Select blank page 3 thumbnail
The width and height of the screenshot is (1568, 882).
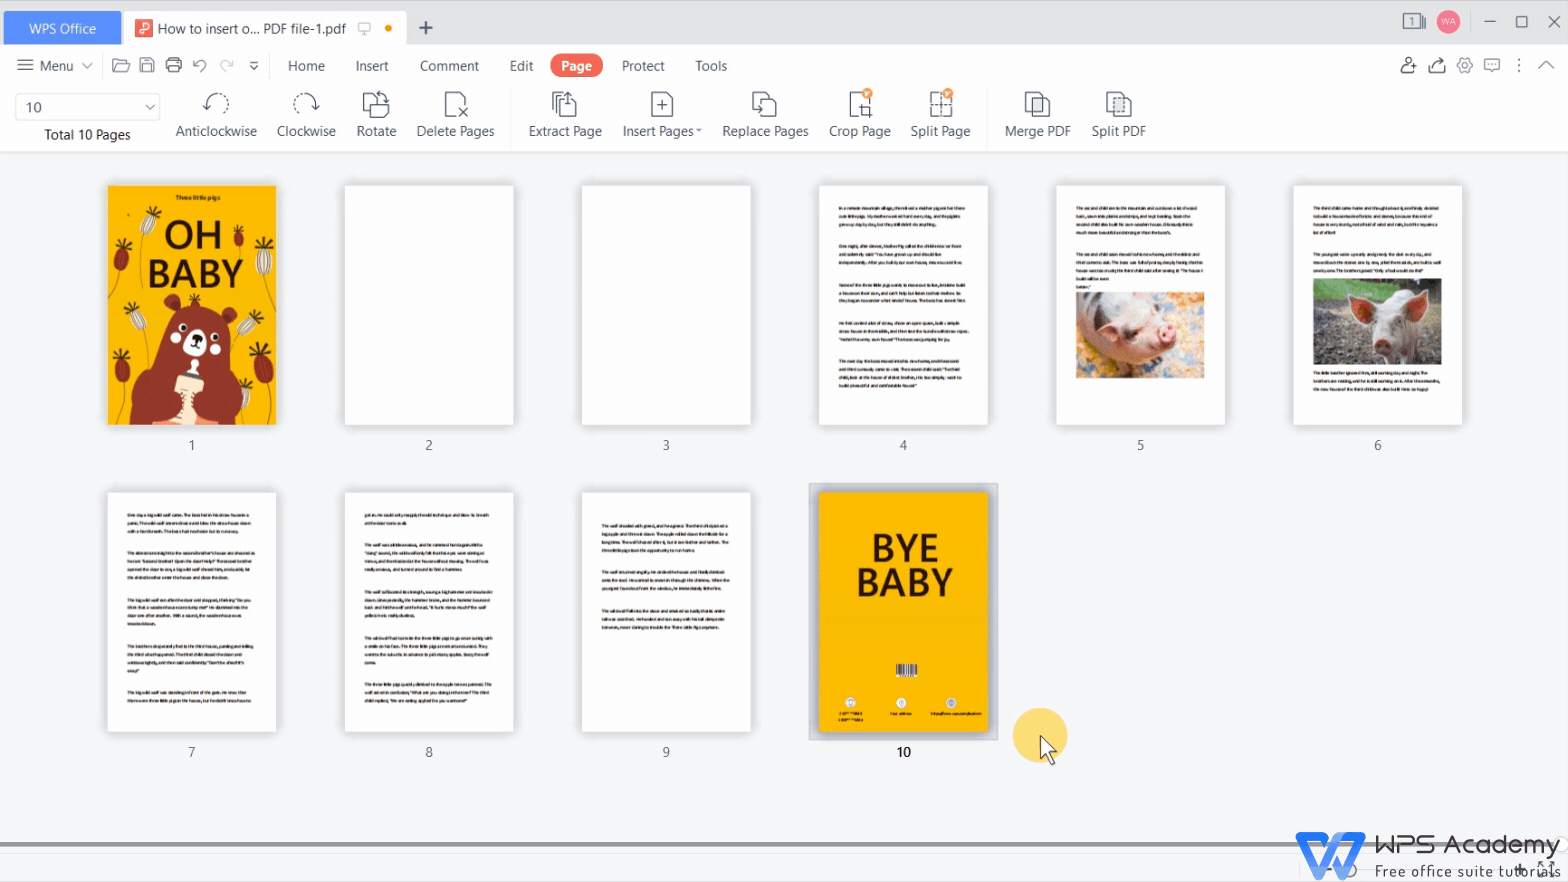pos(666,305)
